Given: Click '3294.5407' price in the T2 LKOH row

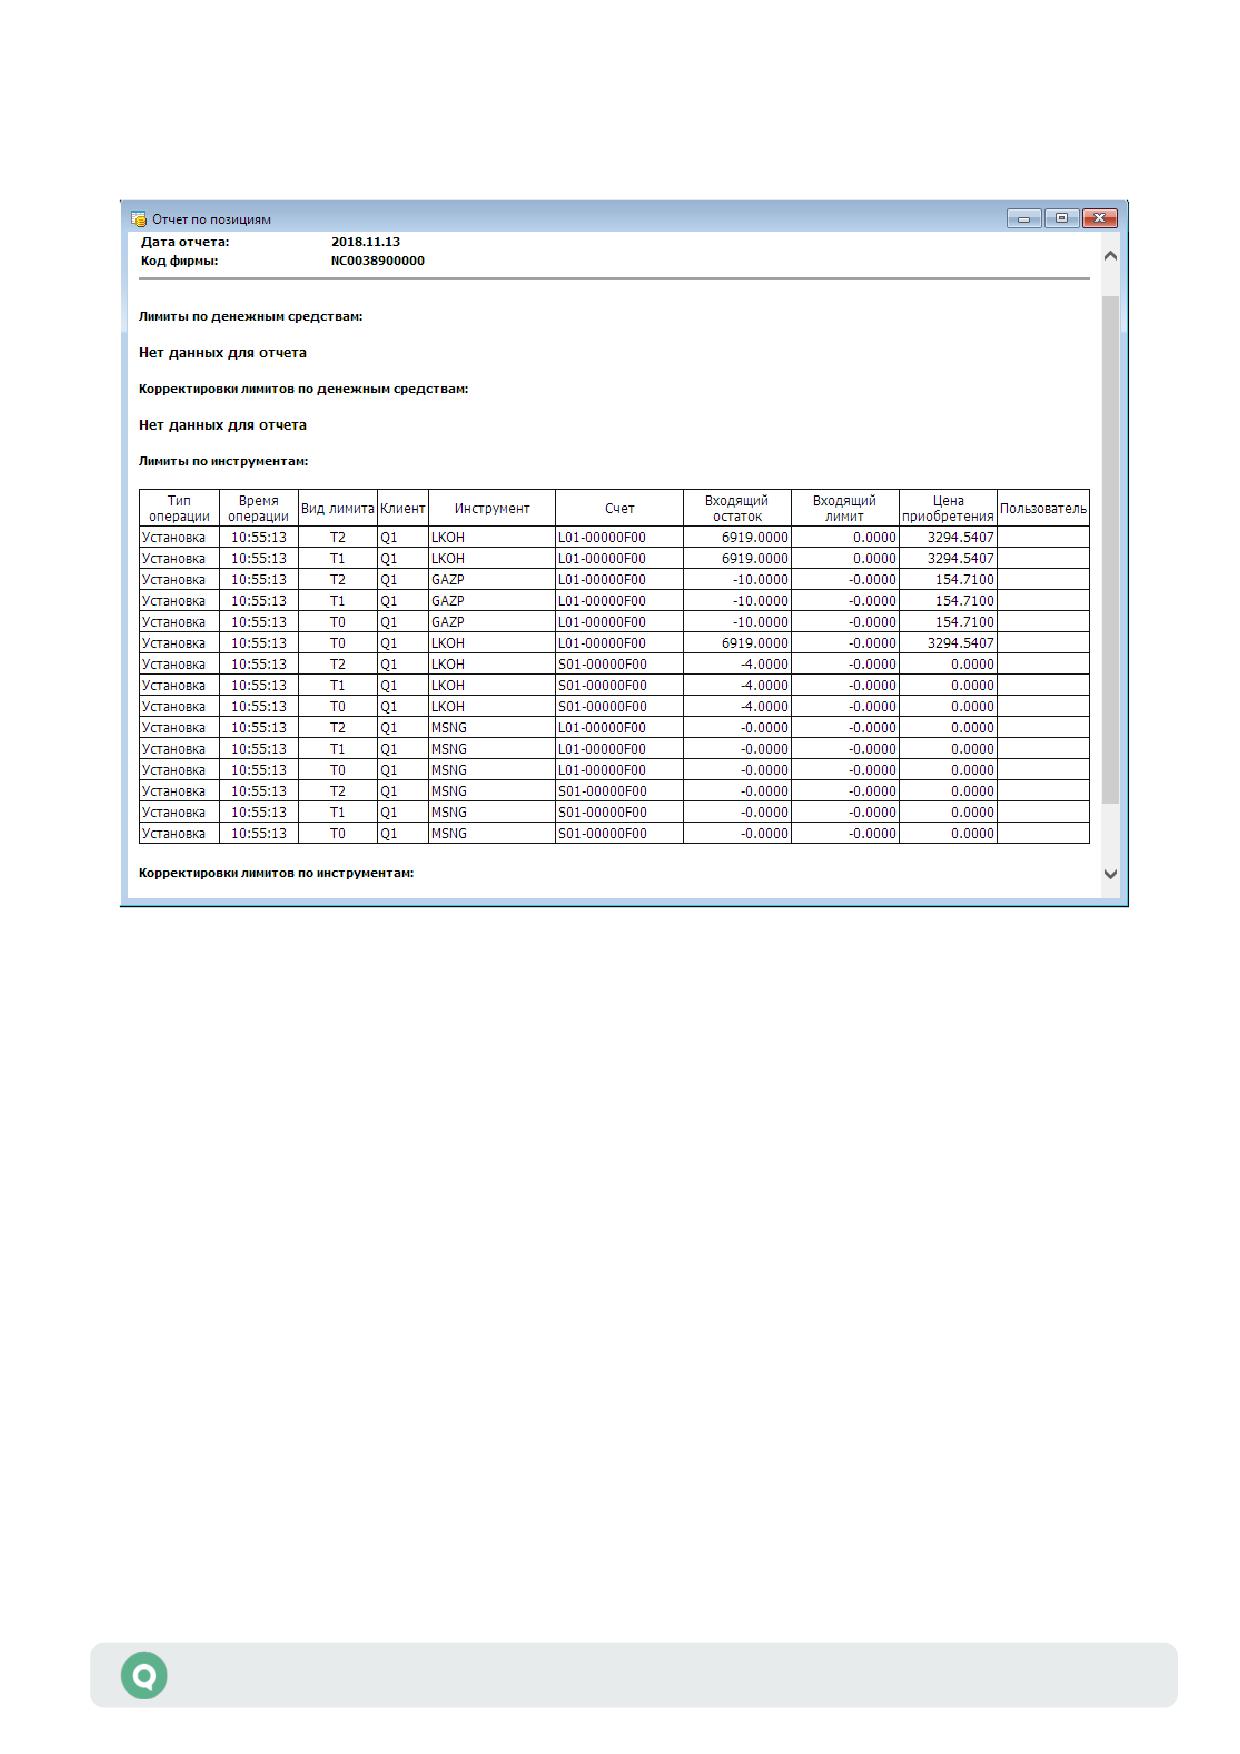Looking at the screenshot, I should pos(961,537).
